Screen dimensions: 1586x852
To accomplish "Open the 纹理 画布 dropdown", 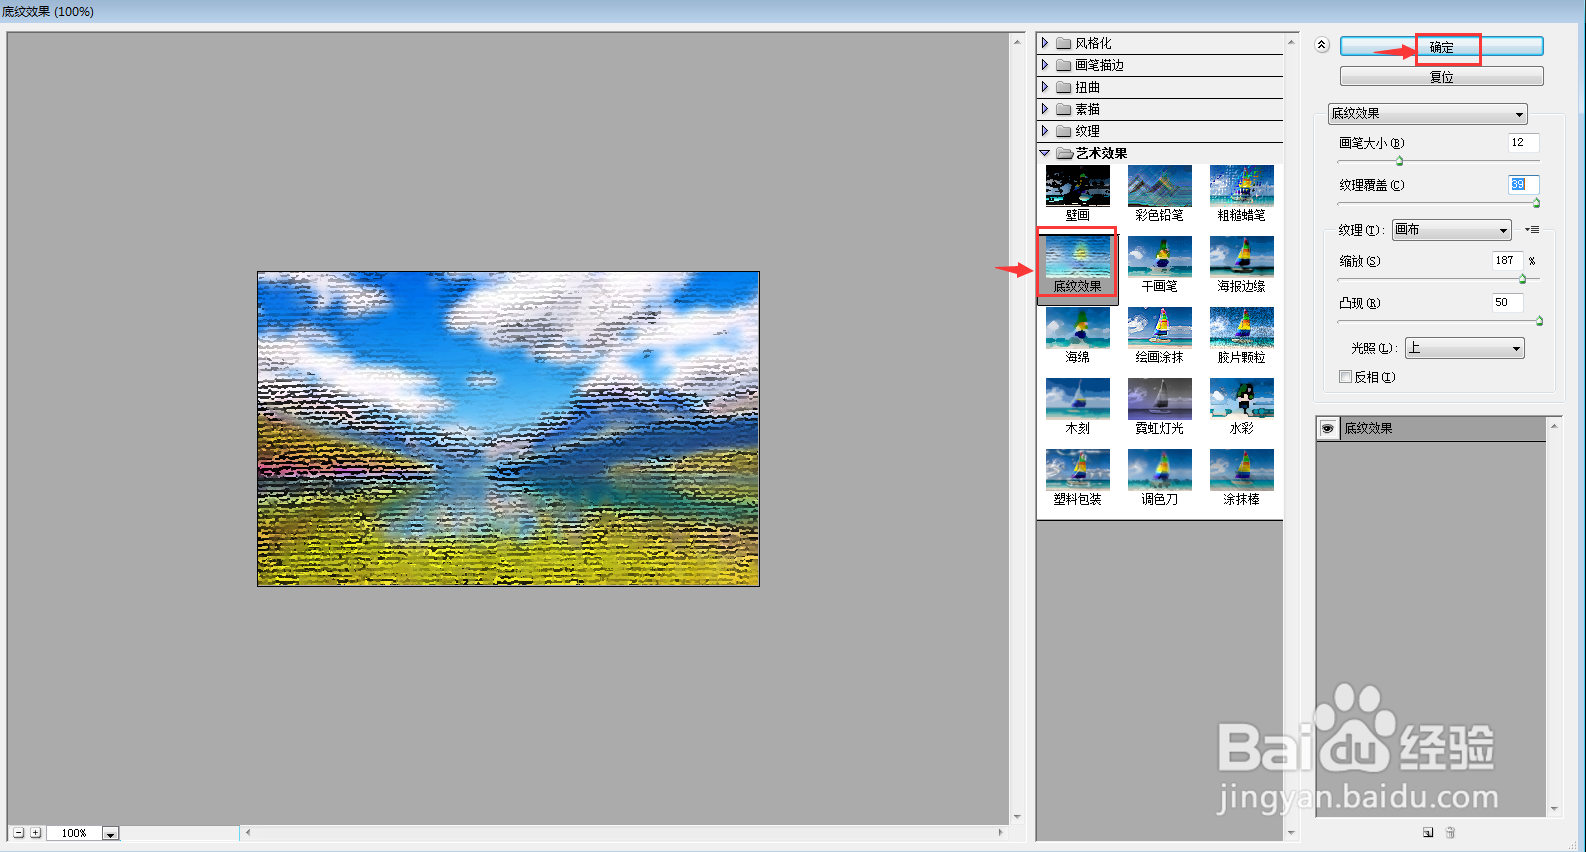I will pos(1451,230).
